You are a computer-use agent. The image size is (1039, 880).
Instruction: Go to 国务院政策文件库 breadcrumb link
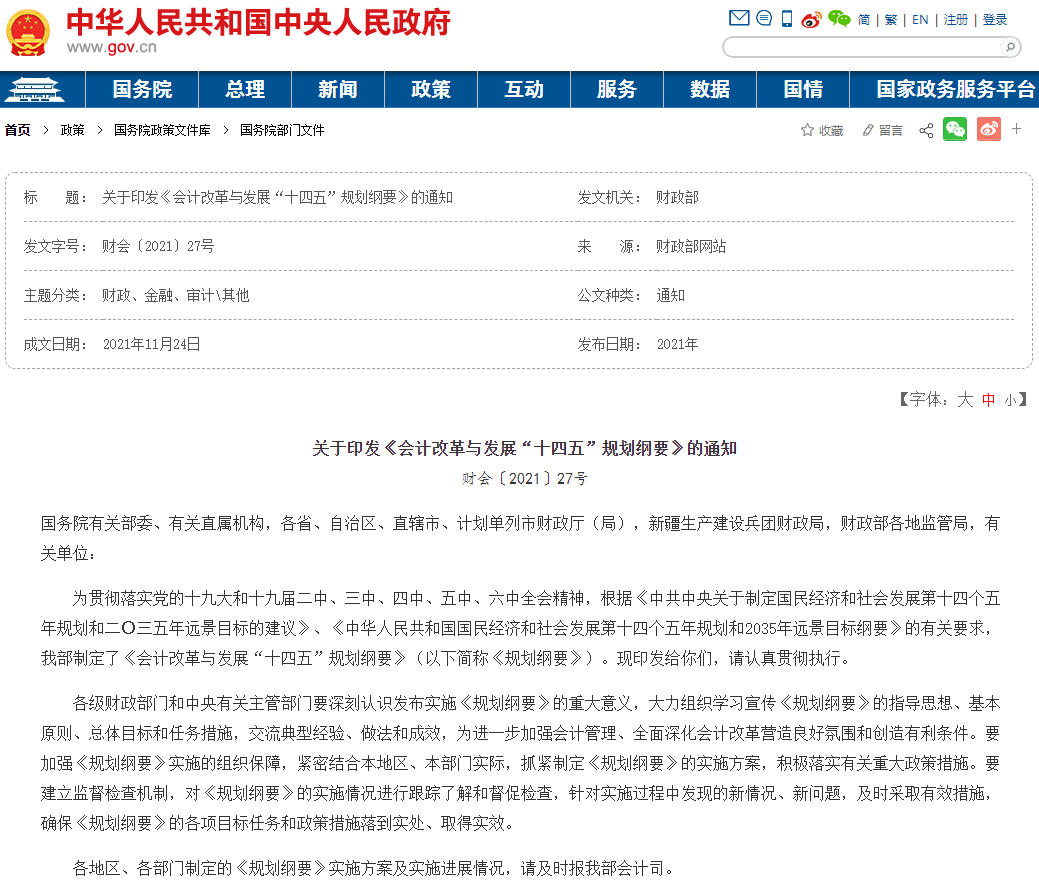(x=162, y=130)
